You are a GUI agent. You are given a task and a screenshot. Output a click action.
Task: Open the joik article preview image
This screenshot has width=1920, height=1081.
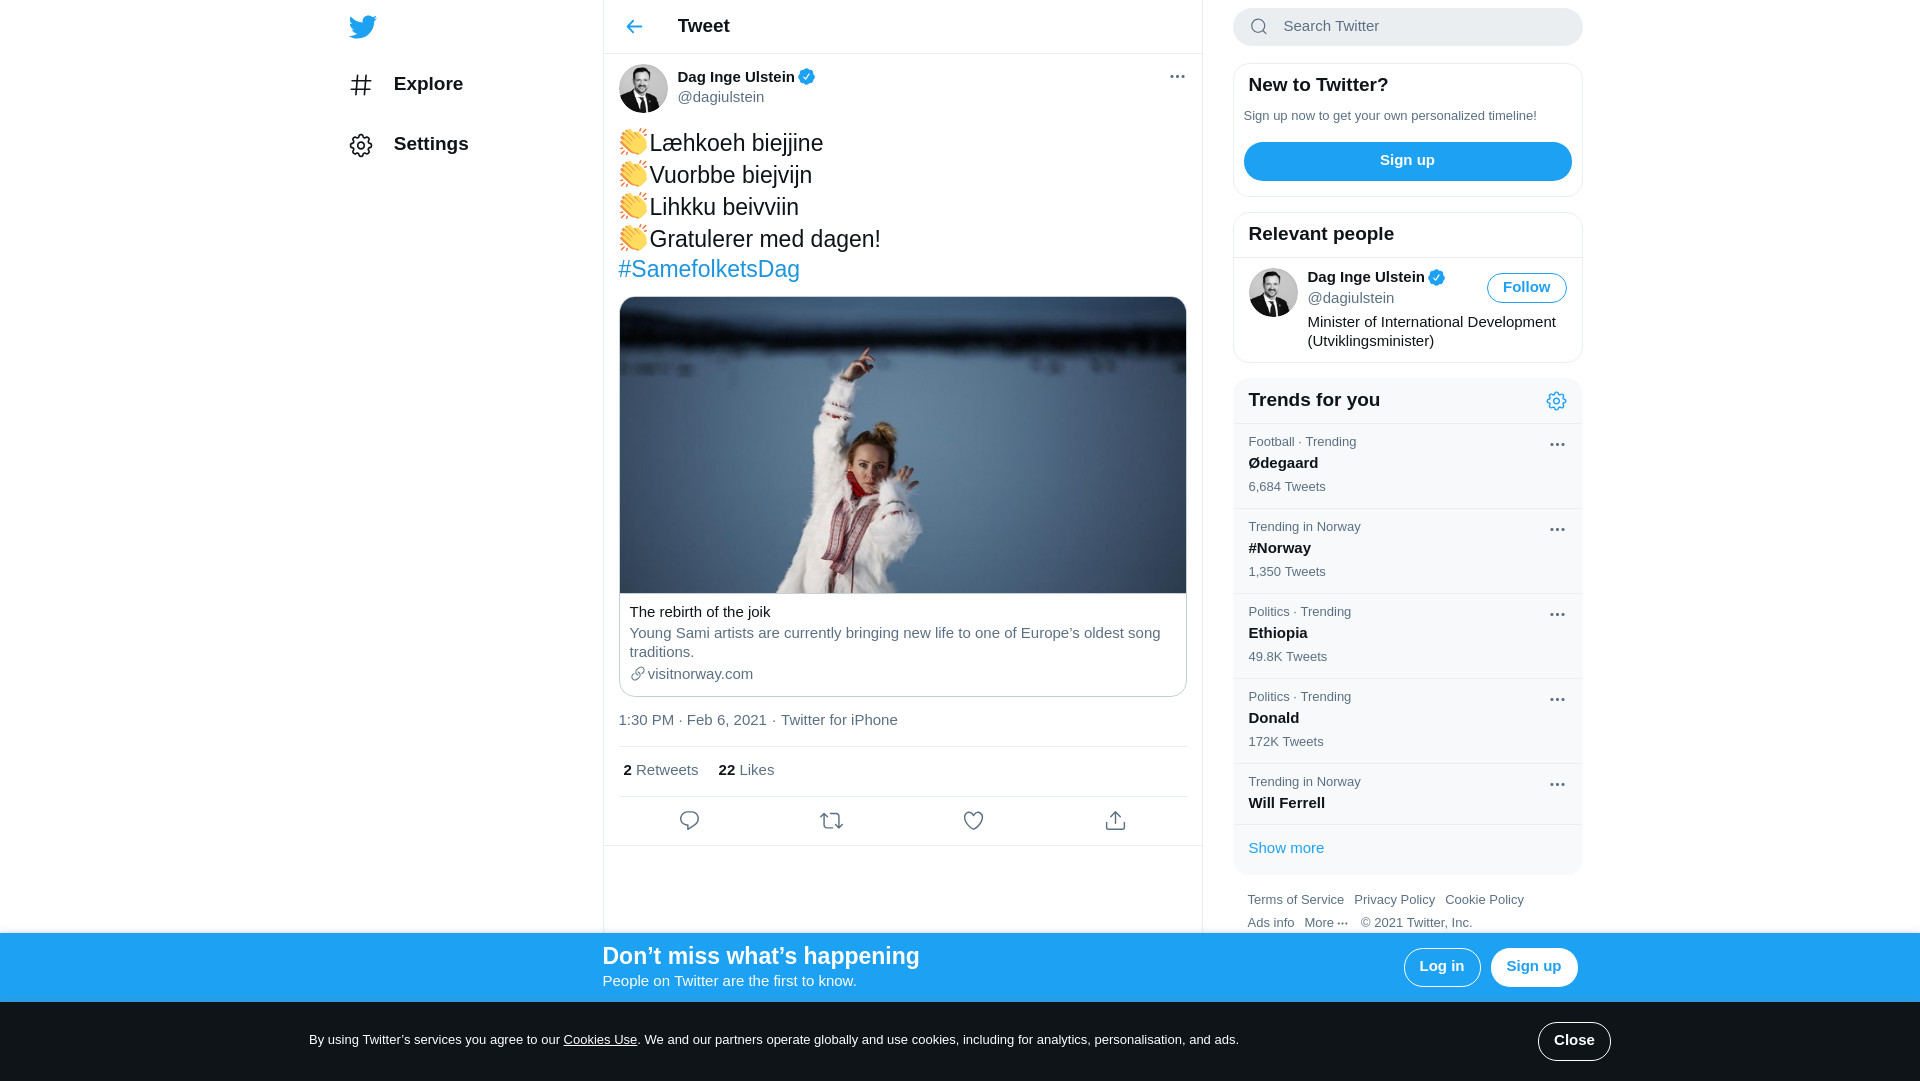[903, 445]
